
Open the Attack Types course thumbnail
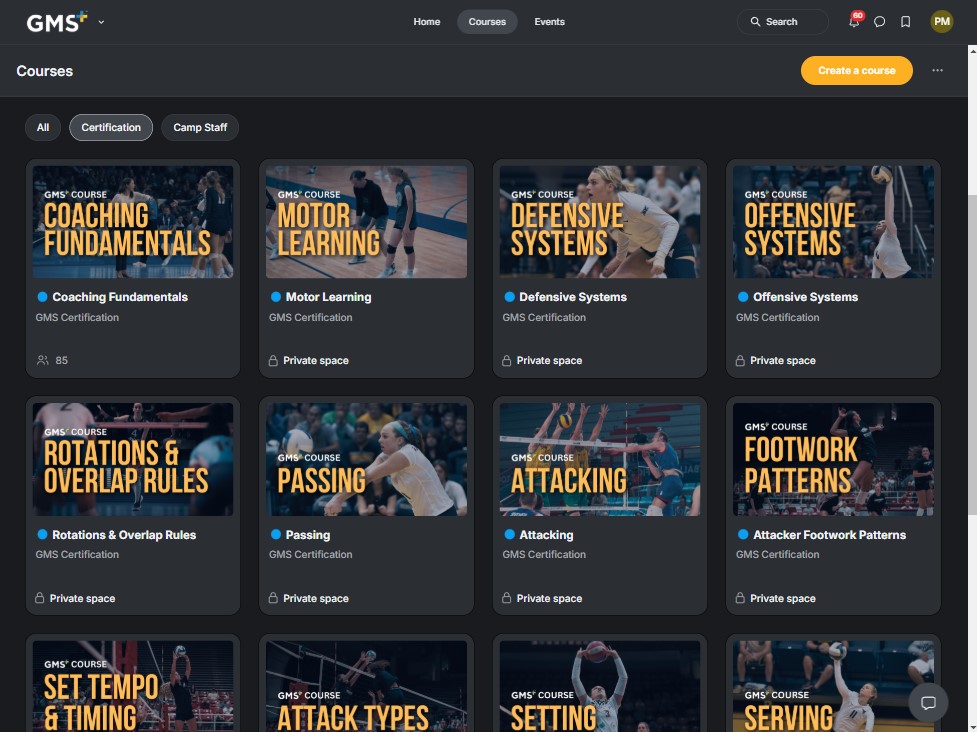366,687
